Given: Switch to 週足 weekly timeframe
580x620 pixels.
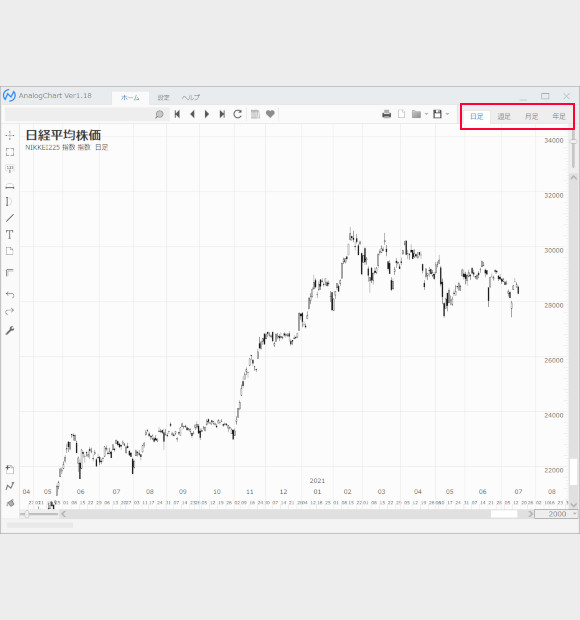Looking at the screenshot, I should click(504, 116).
